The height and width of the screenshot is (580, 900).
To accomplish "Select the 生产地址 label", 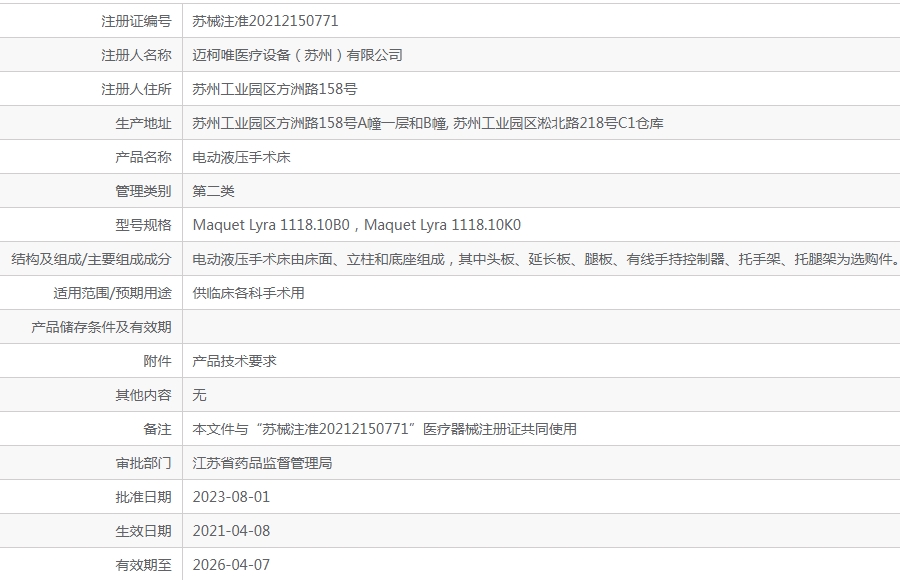I will pyautogui.click(x=143, y=123).
